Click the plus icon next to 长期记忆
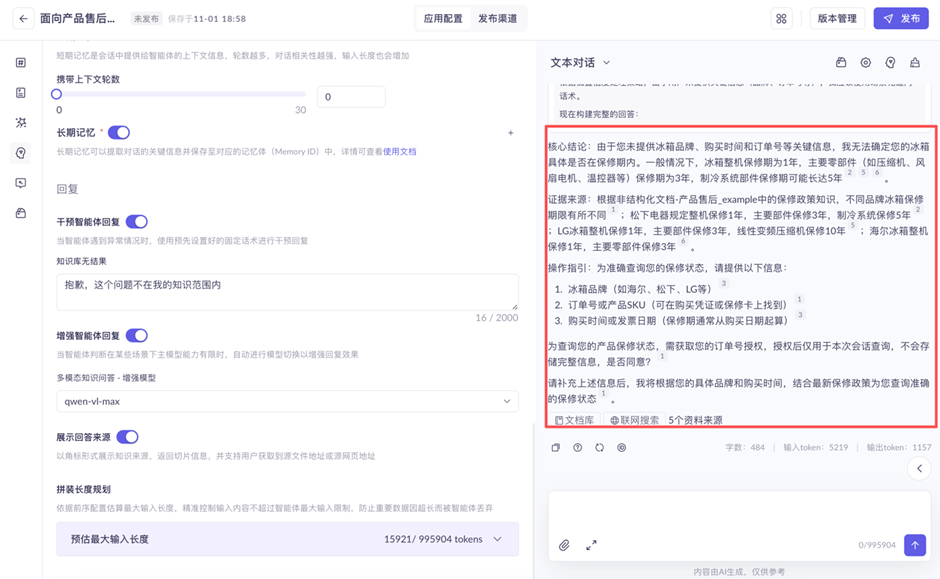Image resolution: width=940 pixels, height=579 pixels. click(511, 132)
